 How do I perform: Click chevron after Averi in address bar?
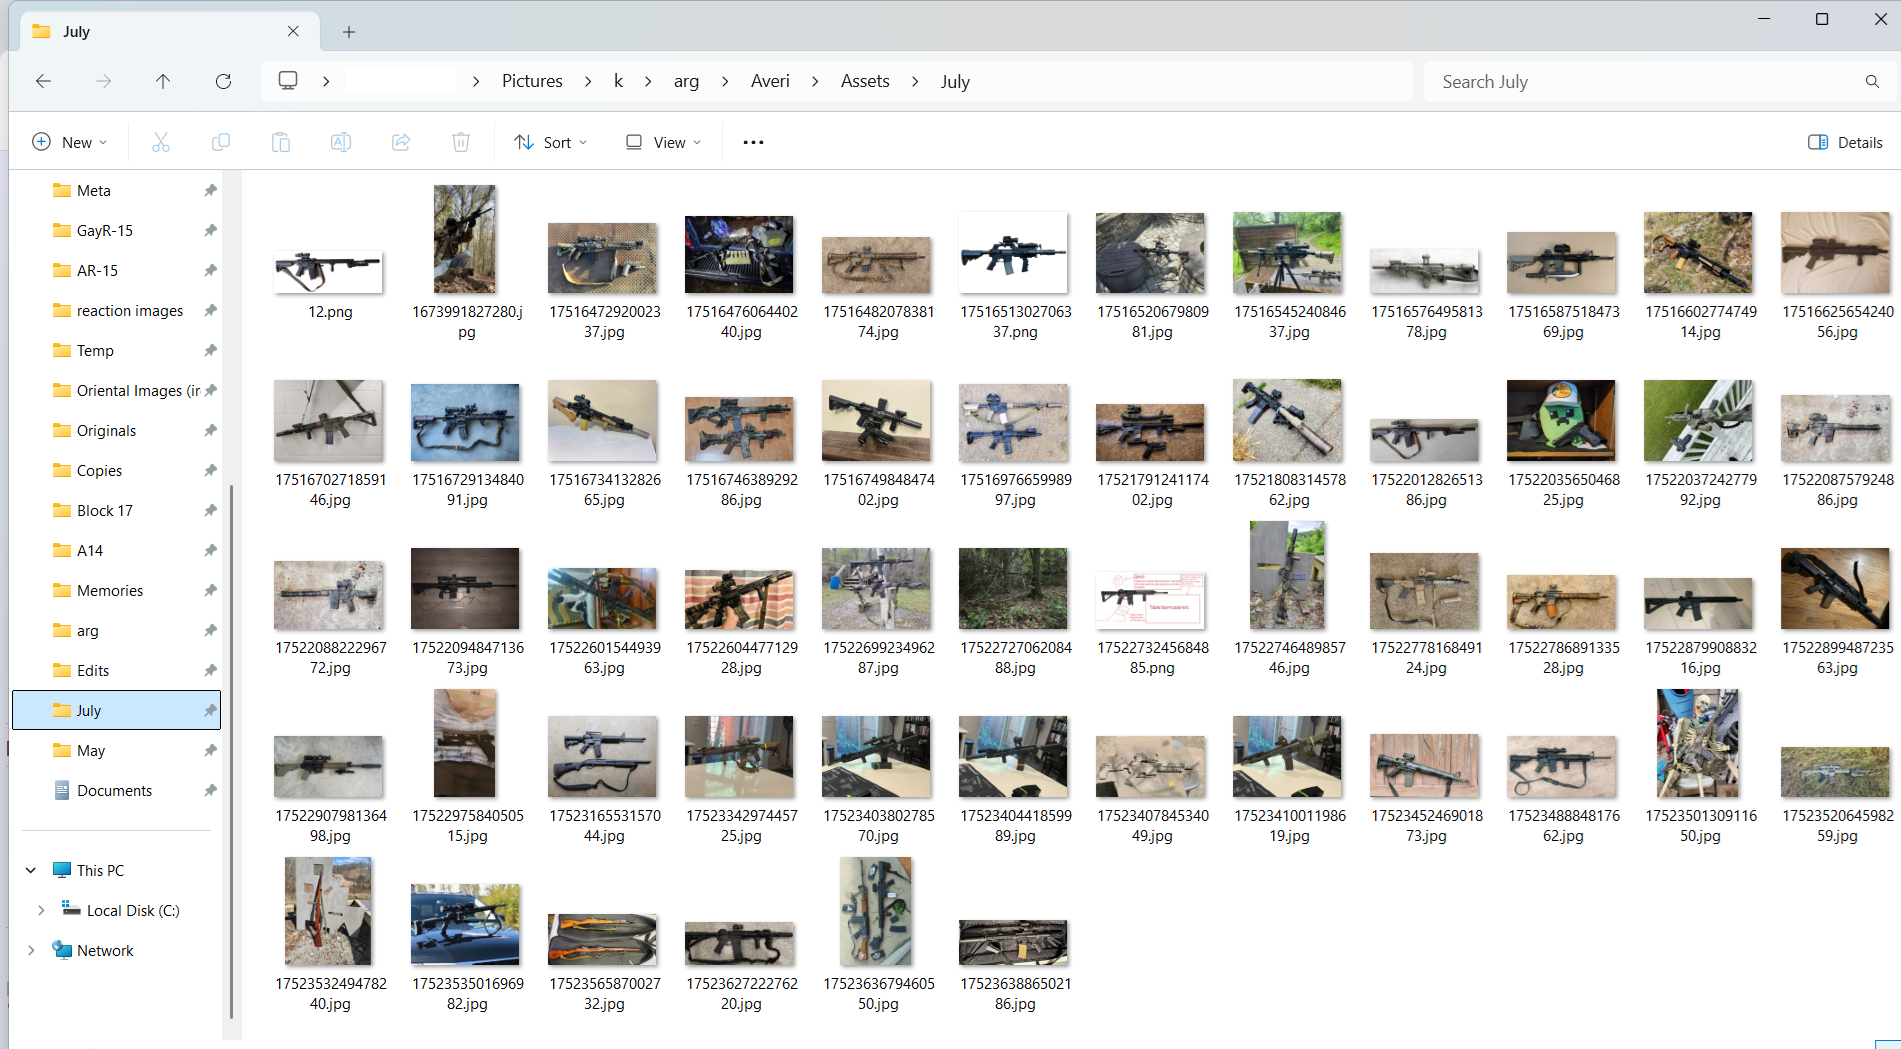815,81
